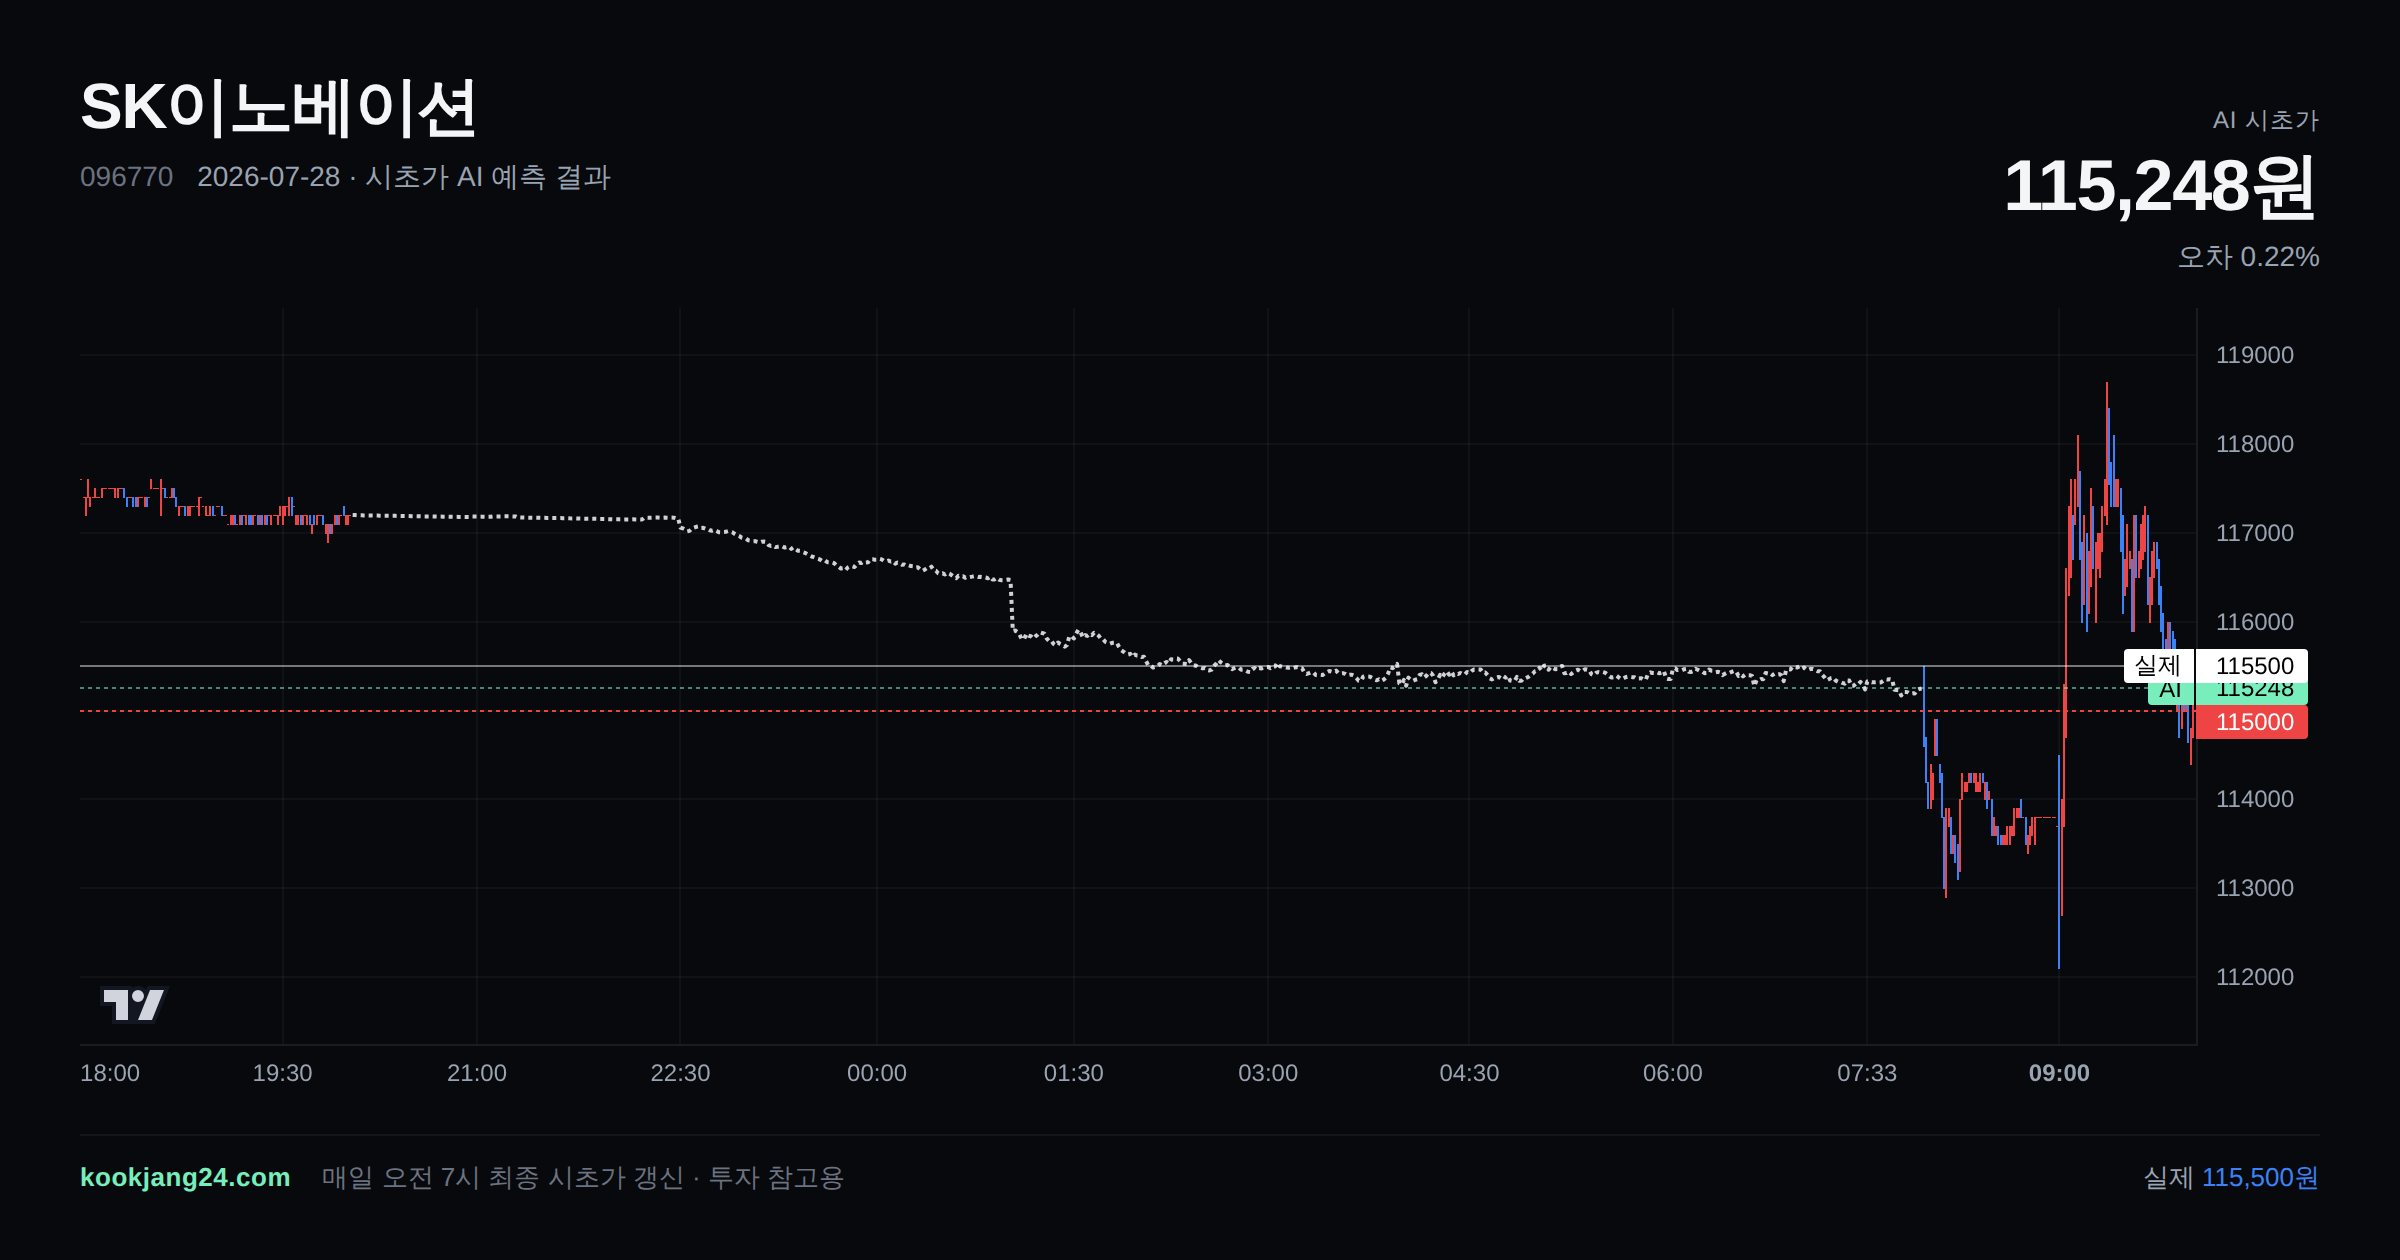Click the stock code 096770
The width and height of the screenshot is (2400, 1260).
pyautogui.click(x=126, y=177)
